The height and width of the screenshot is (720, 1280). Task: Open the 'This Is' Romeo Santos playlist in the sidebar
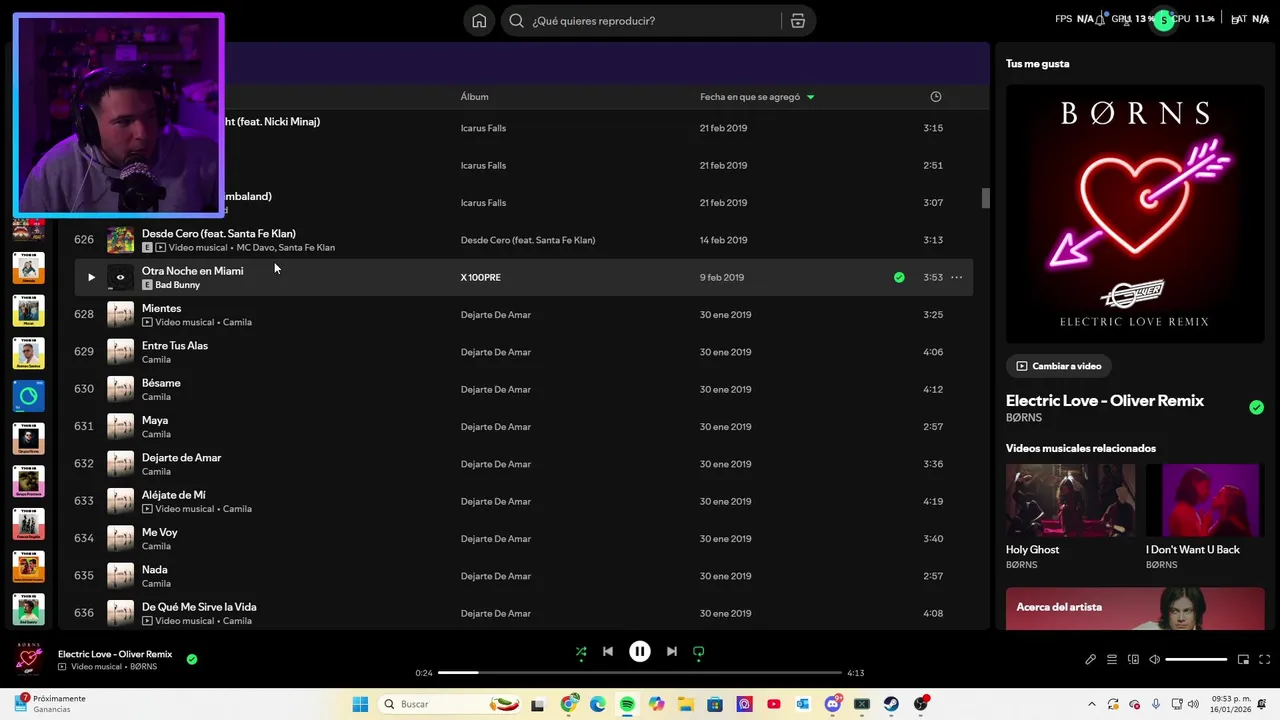28,353
